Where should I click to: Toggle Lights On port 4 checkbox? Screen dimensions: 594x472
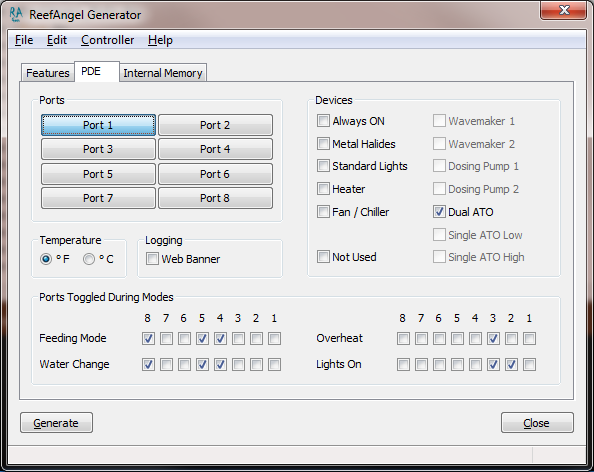[475, 364]
